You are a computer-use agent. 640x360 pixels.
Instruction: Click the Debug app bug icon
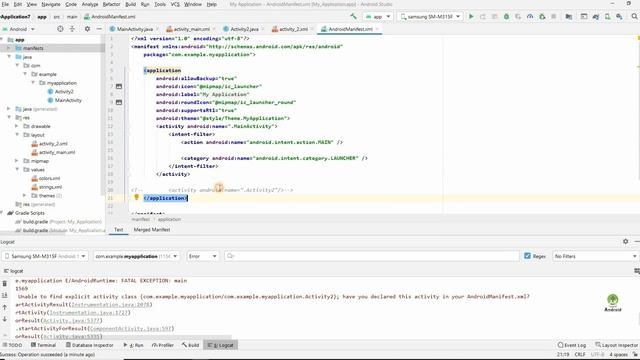507,16
